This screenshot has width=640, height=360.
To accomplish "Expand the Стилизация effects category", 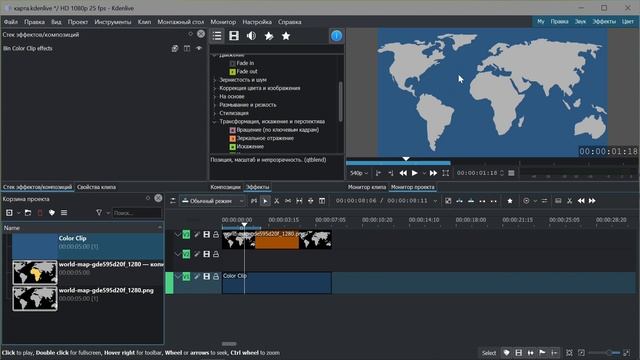I will point(215,113).
